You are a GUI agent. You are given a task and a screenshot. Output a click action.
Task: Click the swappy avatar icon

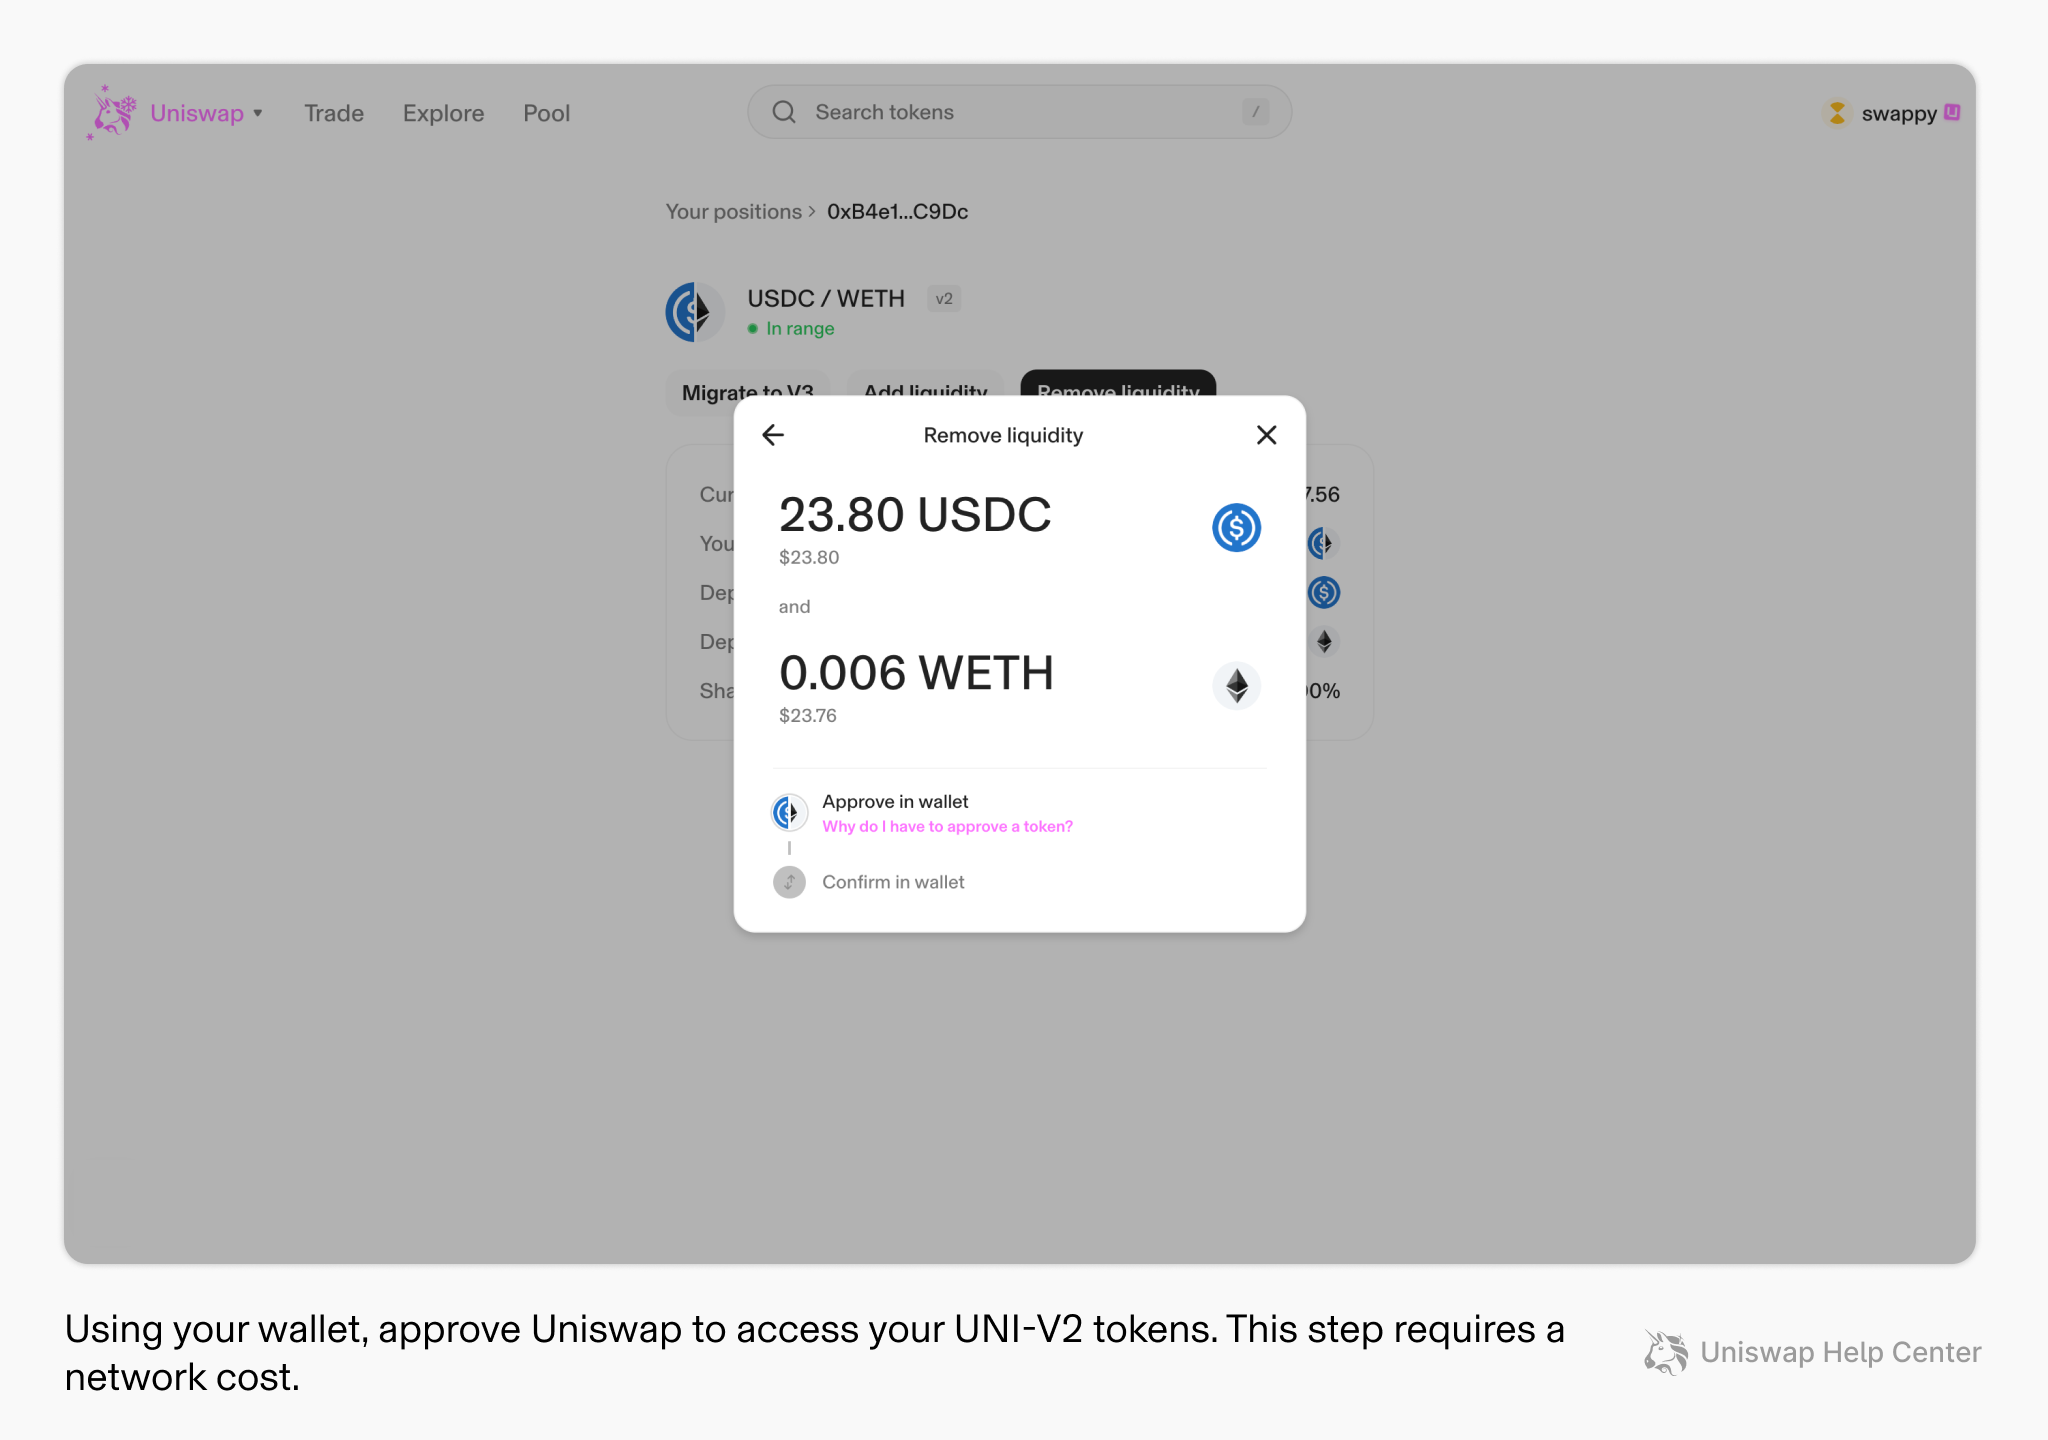tap(1837, 113)
